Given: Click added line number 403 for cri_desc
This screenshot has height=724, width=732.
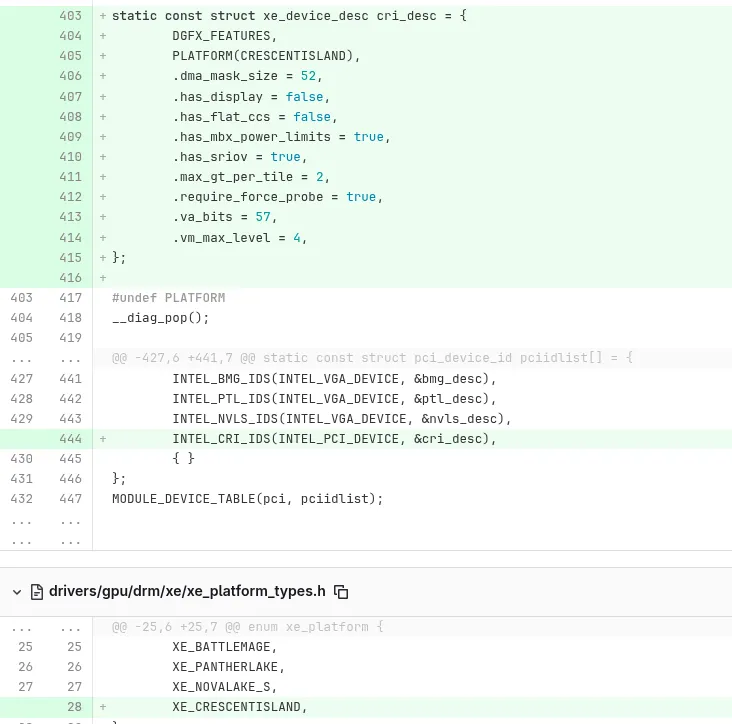Looking at the screenshot, I should point(70,16).
